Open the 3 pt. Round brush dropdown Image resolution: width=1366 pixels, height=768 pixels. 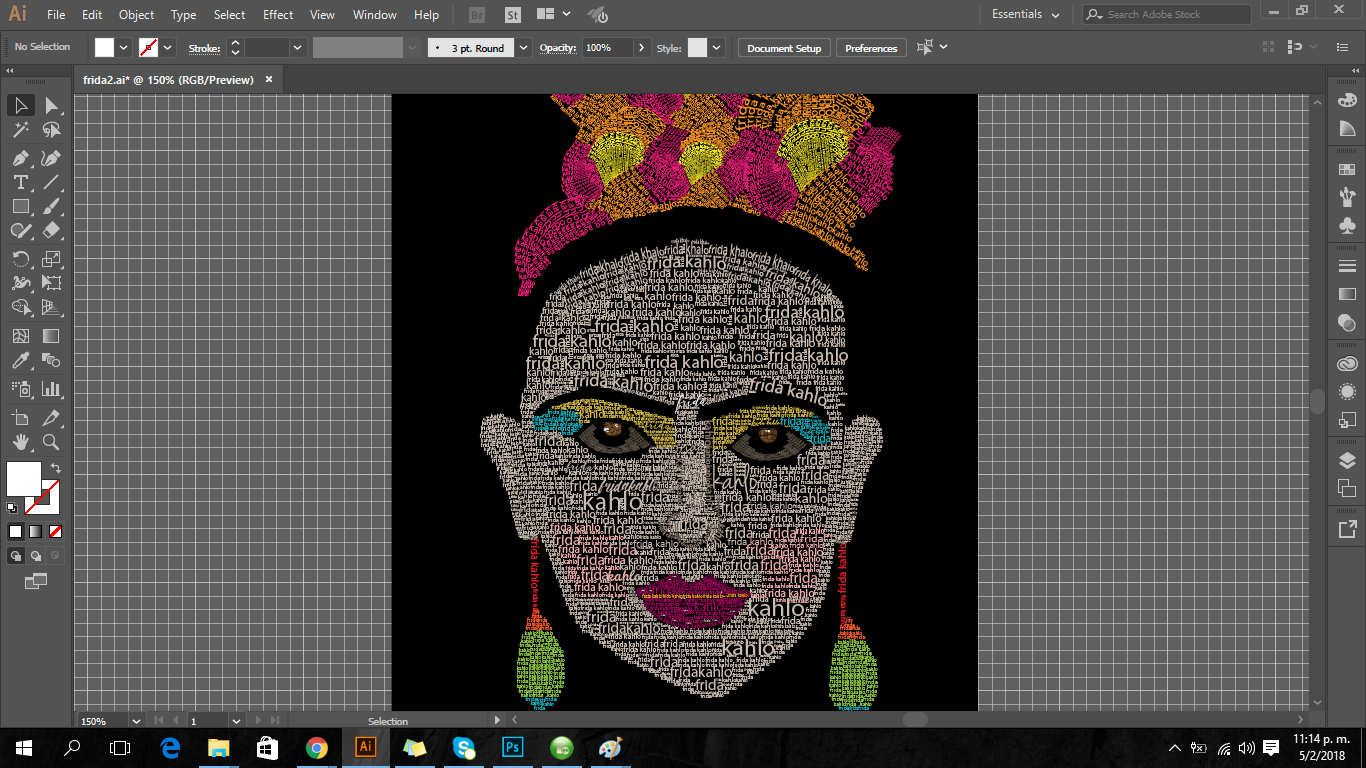point(523,47)
